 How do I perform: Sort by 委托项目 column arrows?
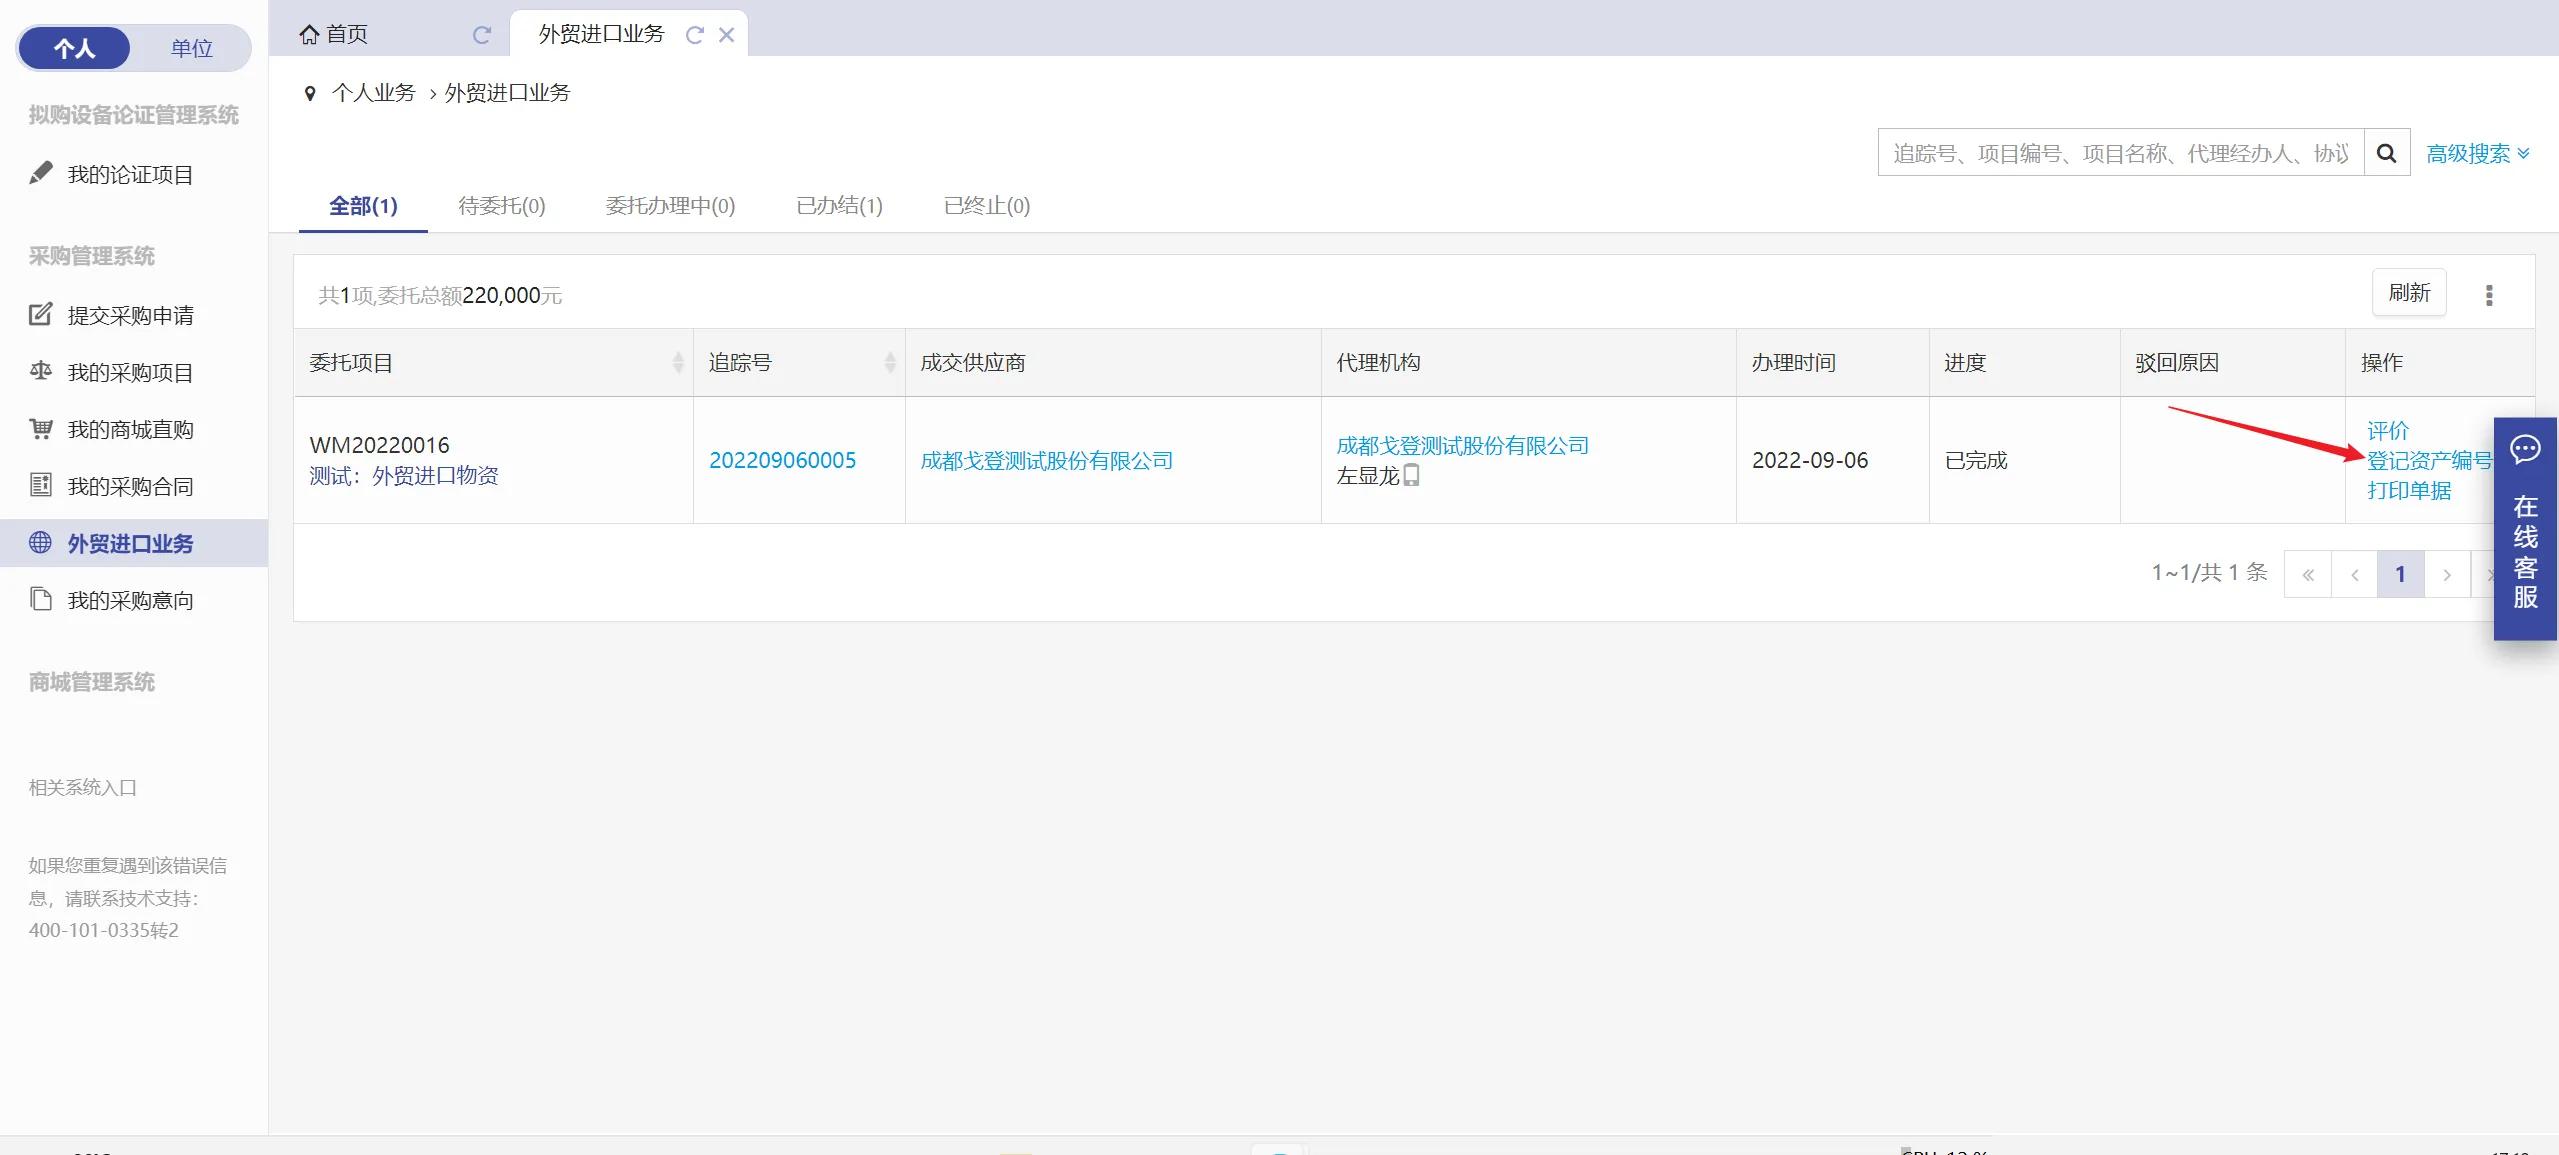678,362
